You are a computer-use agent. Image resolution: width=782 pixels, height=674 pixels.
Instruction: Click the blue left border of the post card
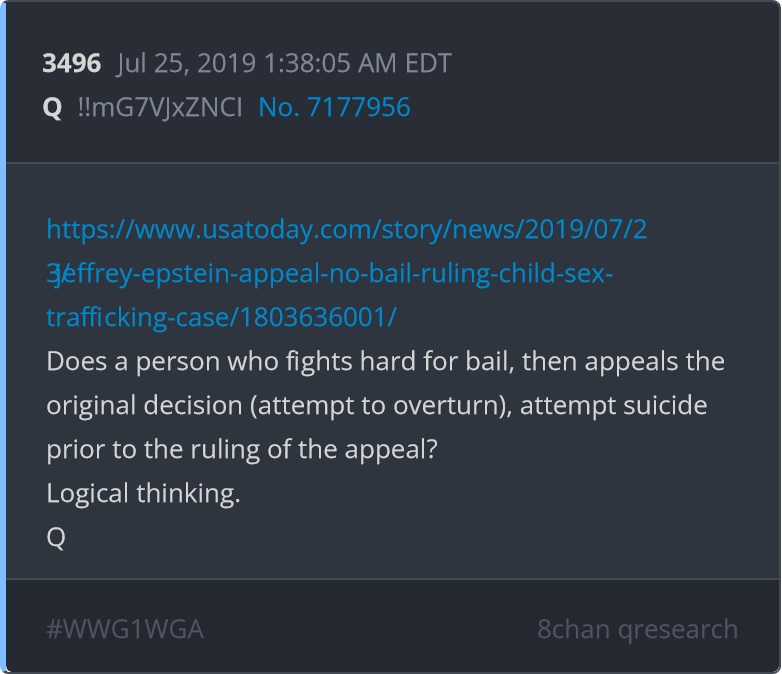3,337
